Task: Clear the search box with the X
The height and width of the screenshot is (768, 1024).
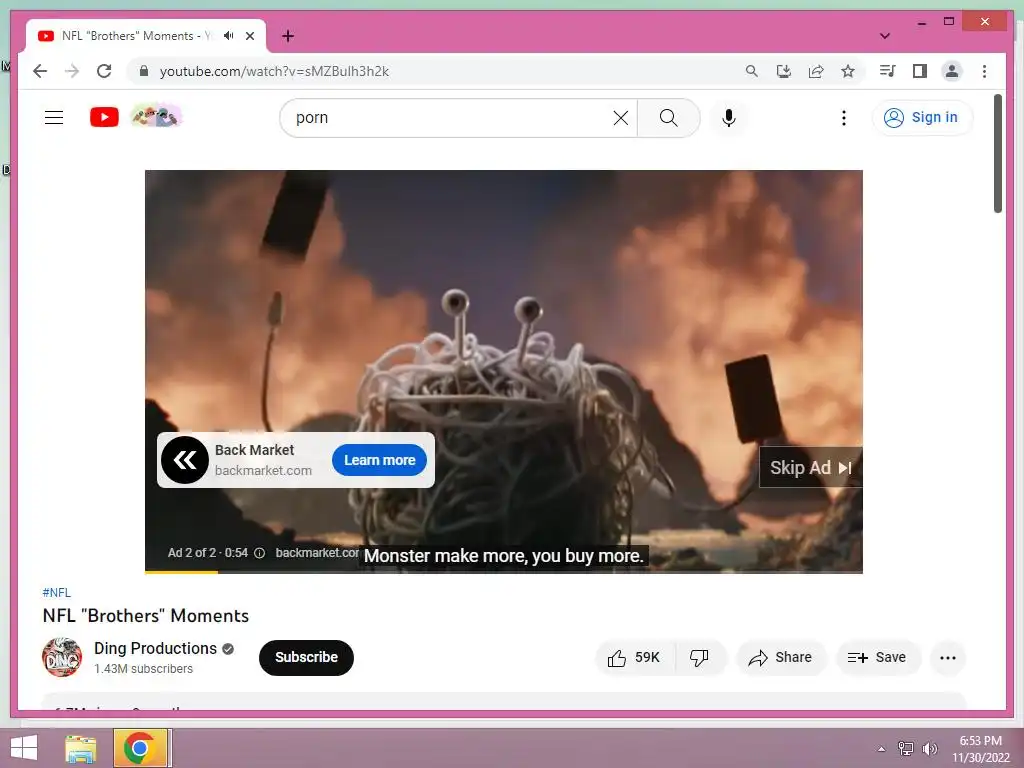Action: (x=620, y=118)
